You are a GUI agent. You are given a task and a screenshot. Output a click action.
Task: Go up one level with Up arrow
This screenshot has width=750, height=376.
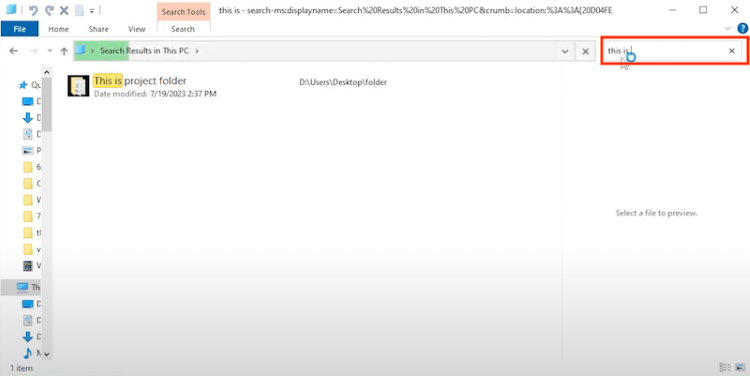coord(64,51)
